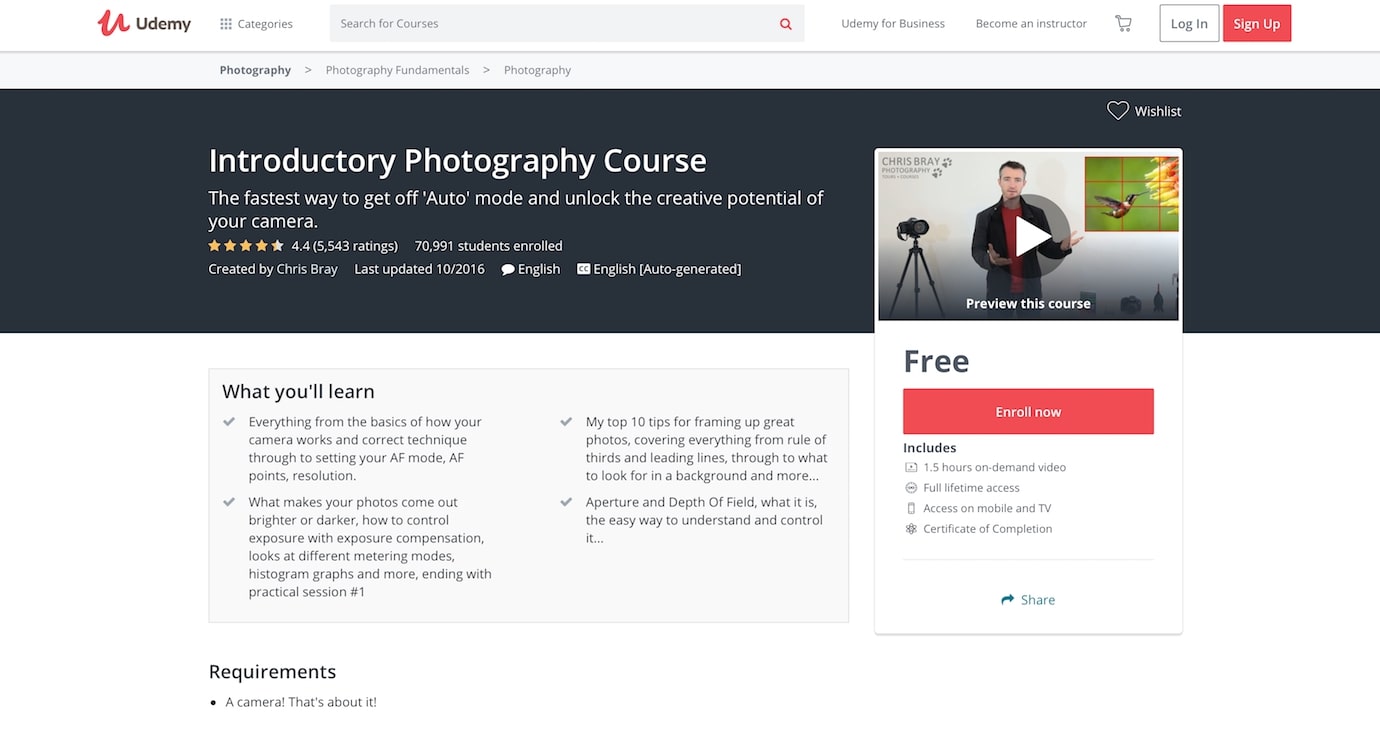The height and width of the screenshot is (730, 1380).
Task: Click the Enroll now button
Action: [x=1028, y=411]
